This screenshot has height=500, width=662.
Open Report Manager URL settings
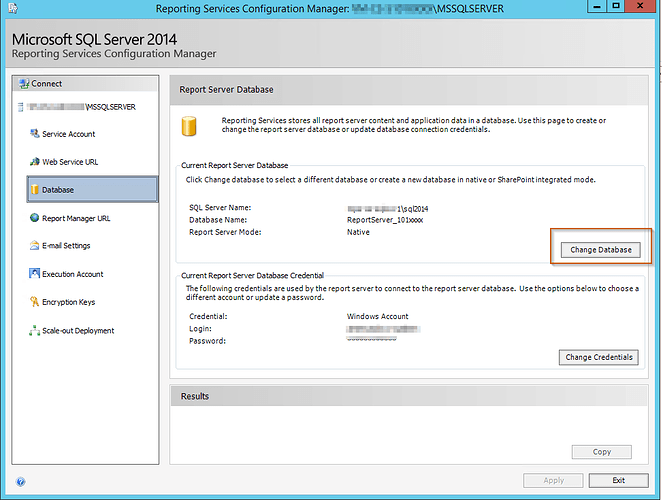click(76, 218)
